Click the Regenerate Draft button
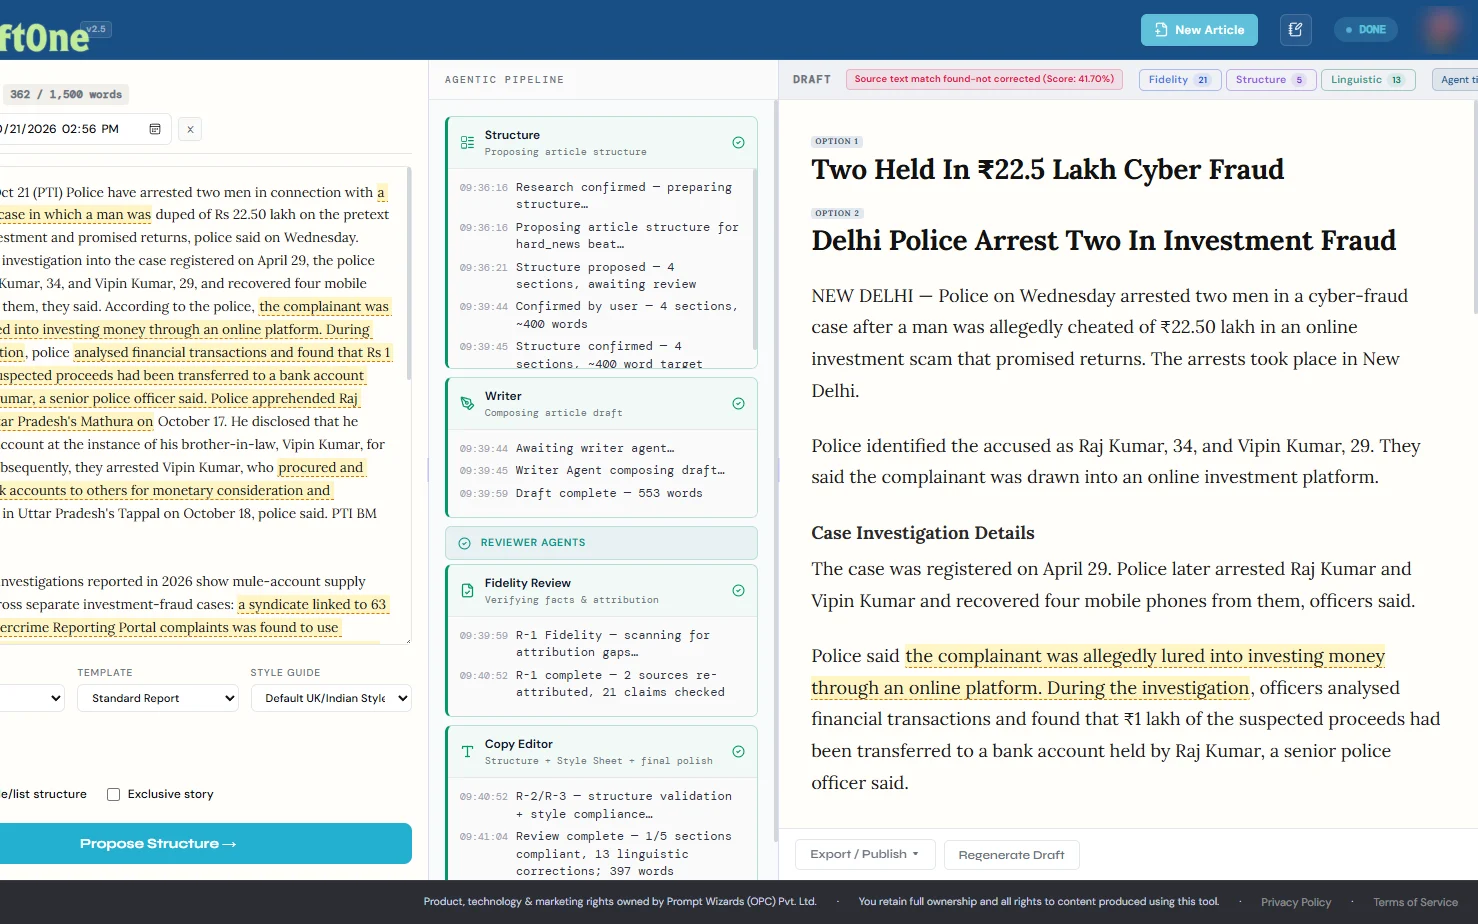The width and height of the screenshot is (1478, 924). [1011, 855]
